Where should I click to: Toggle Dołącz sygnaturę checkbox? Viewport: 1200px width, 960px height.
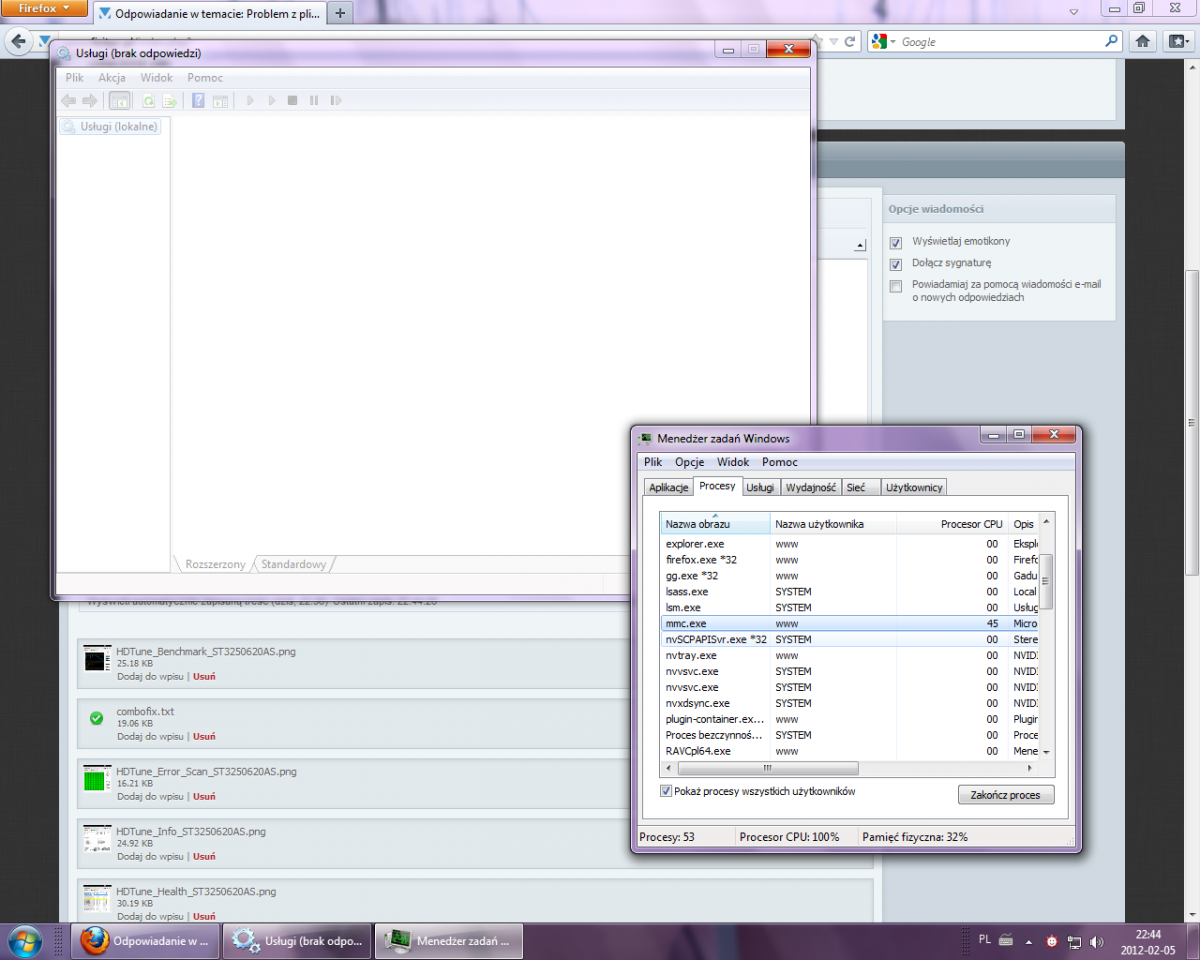(x=895, y=264)
